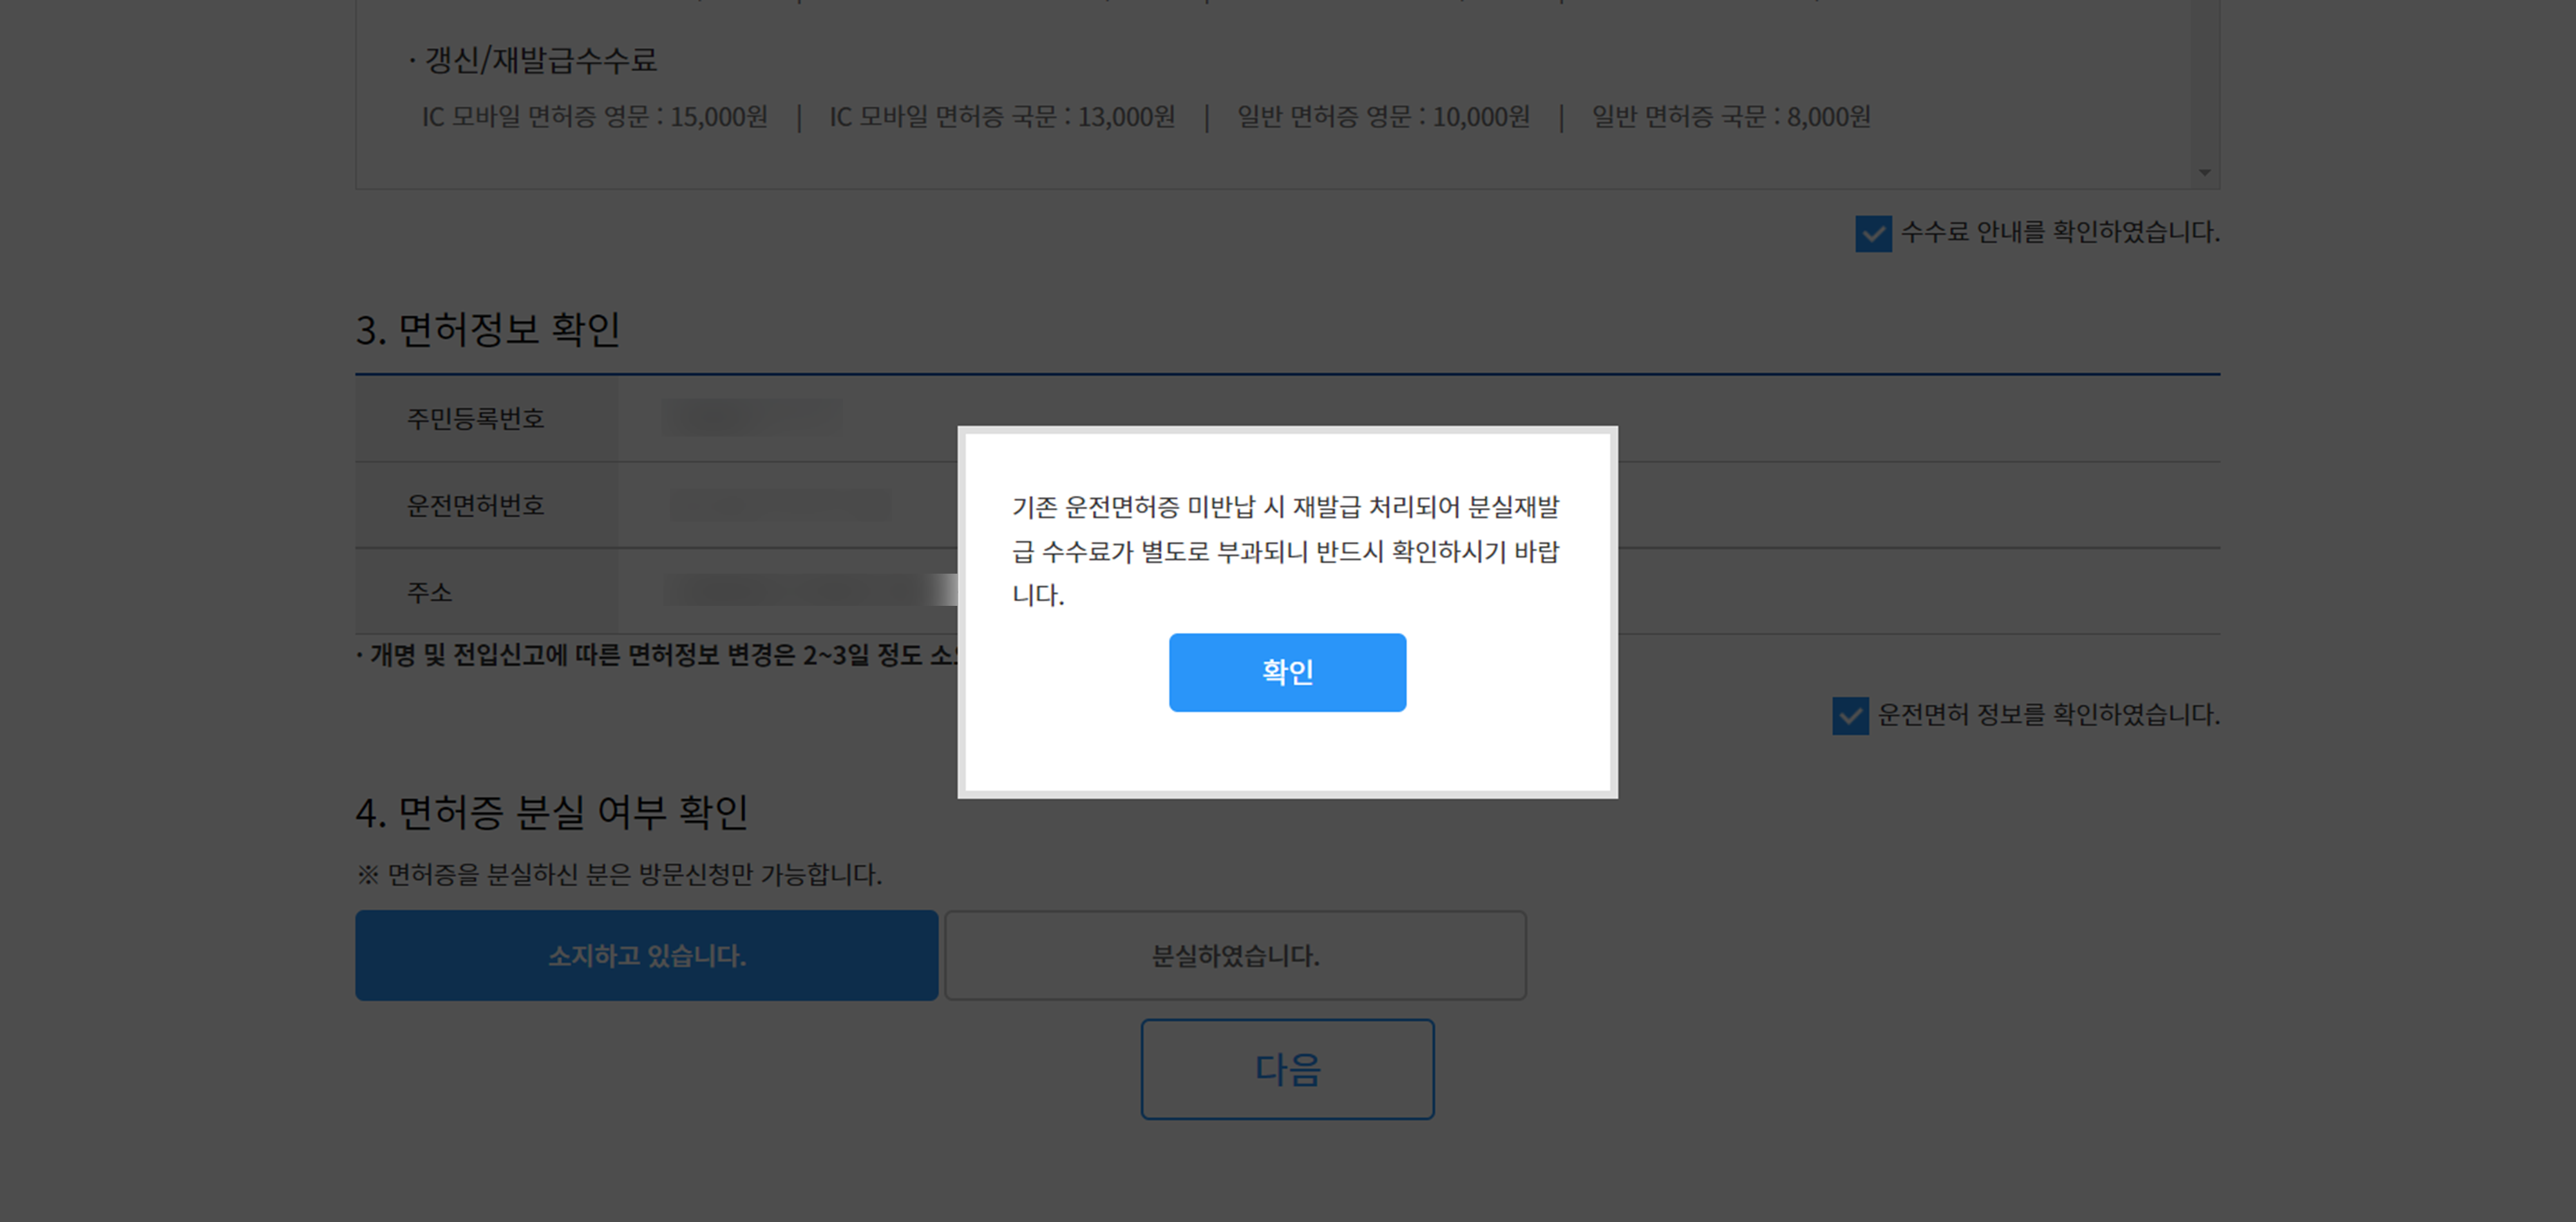Click the blurred 주민등록번호 value

pyautogui.click(x=752, y=417)
